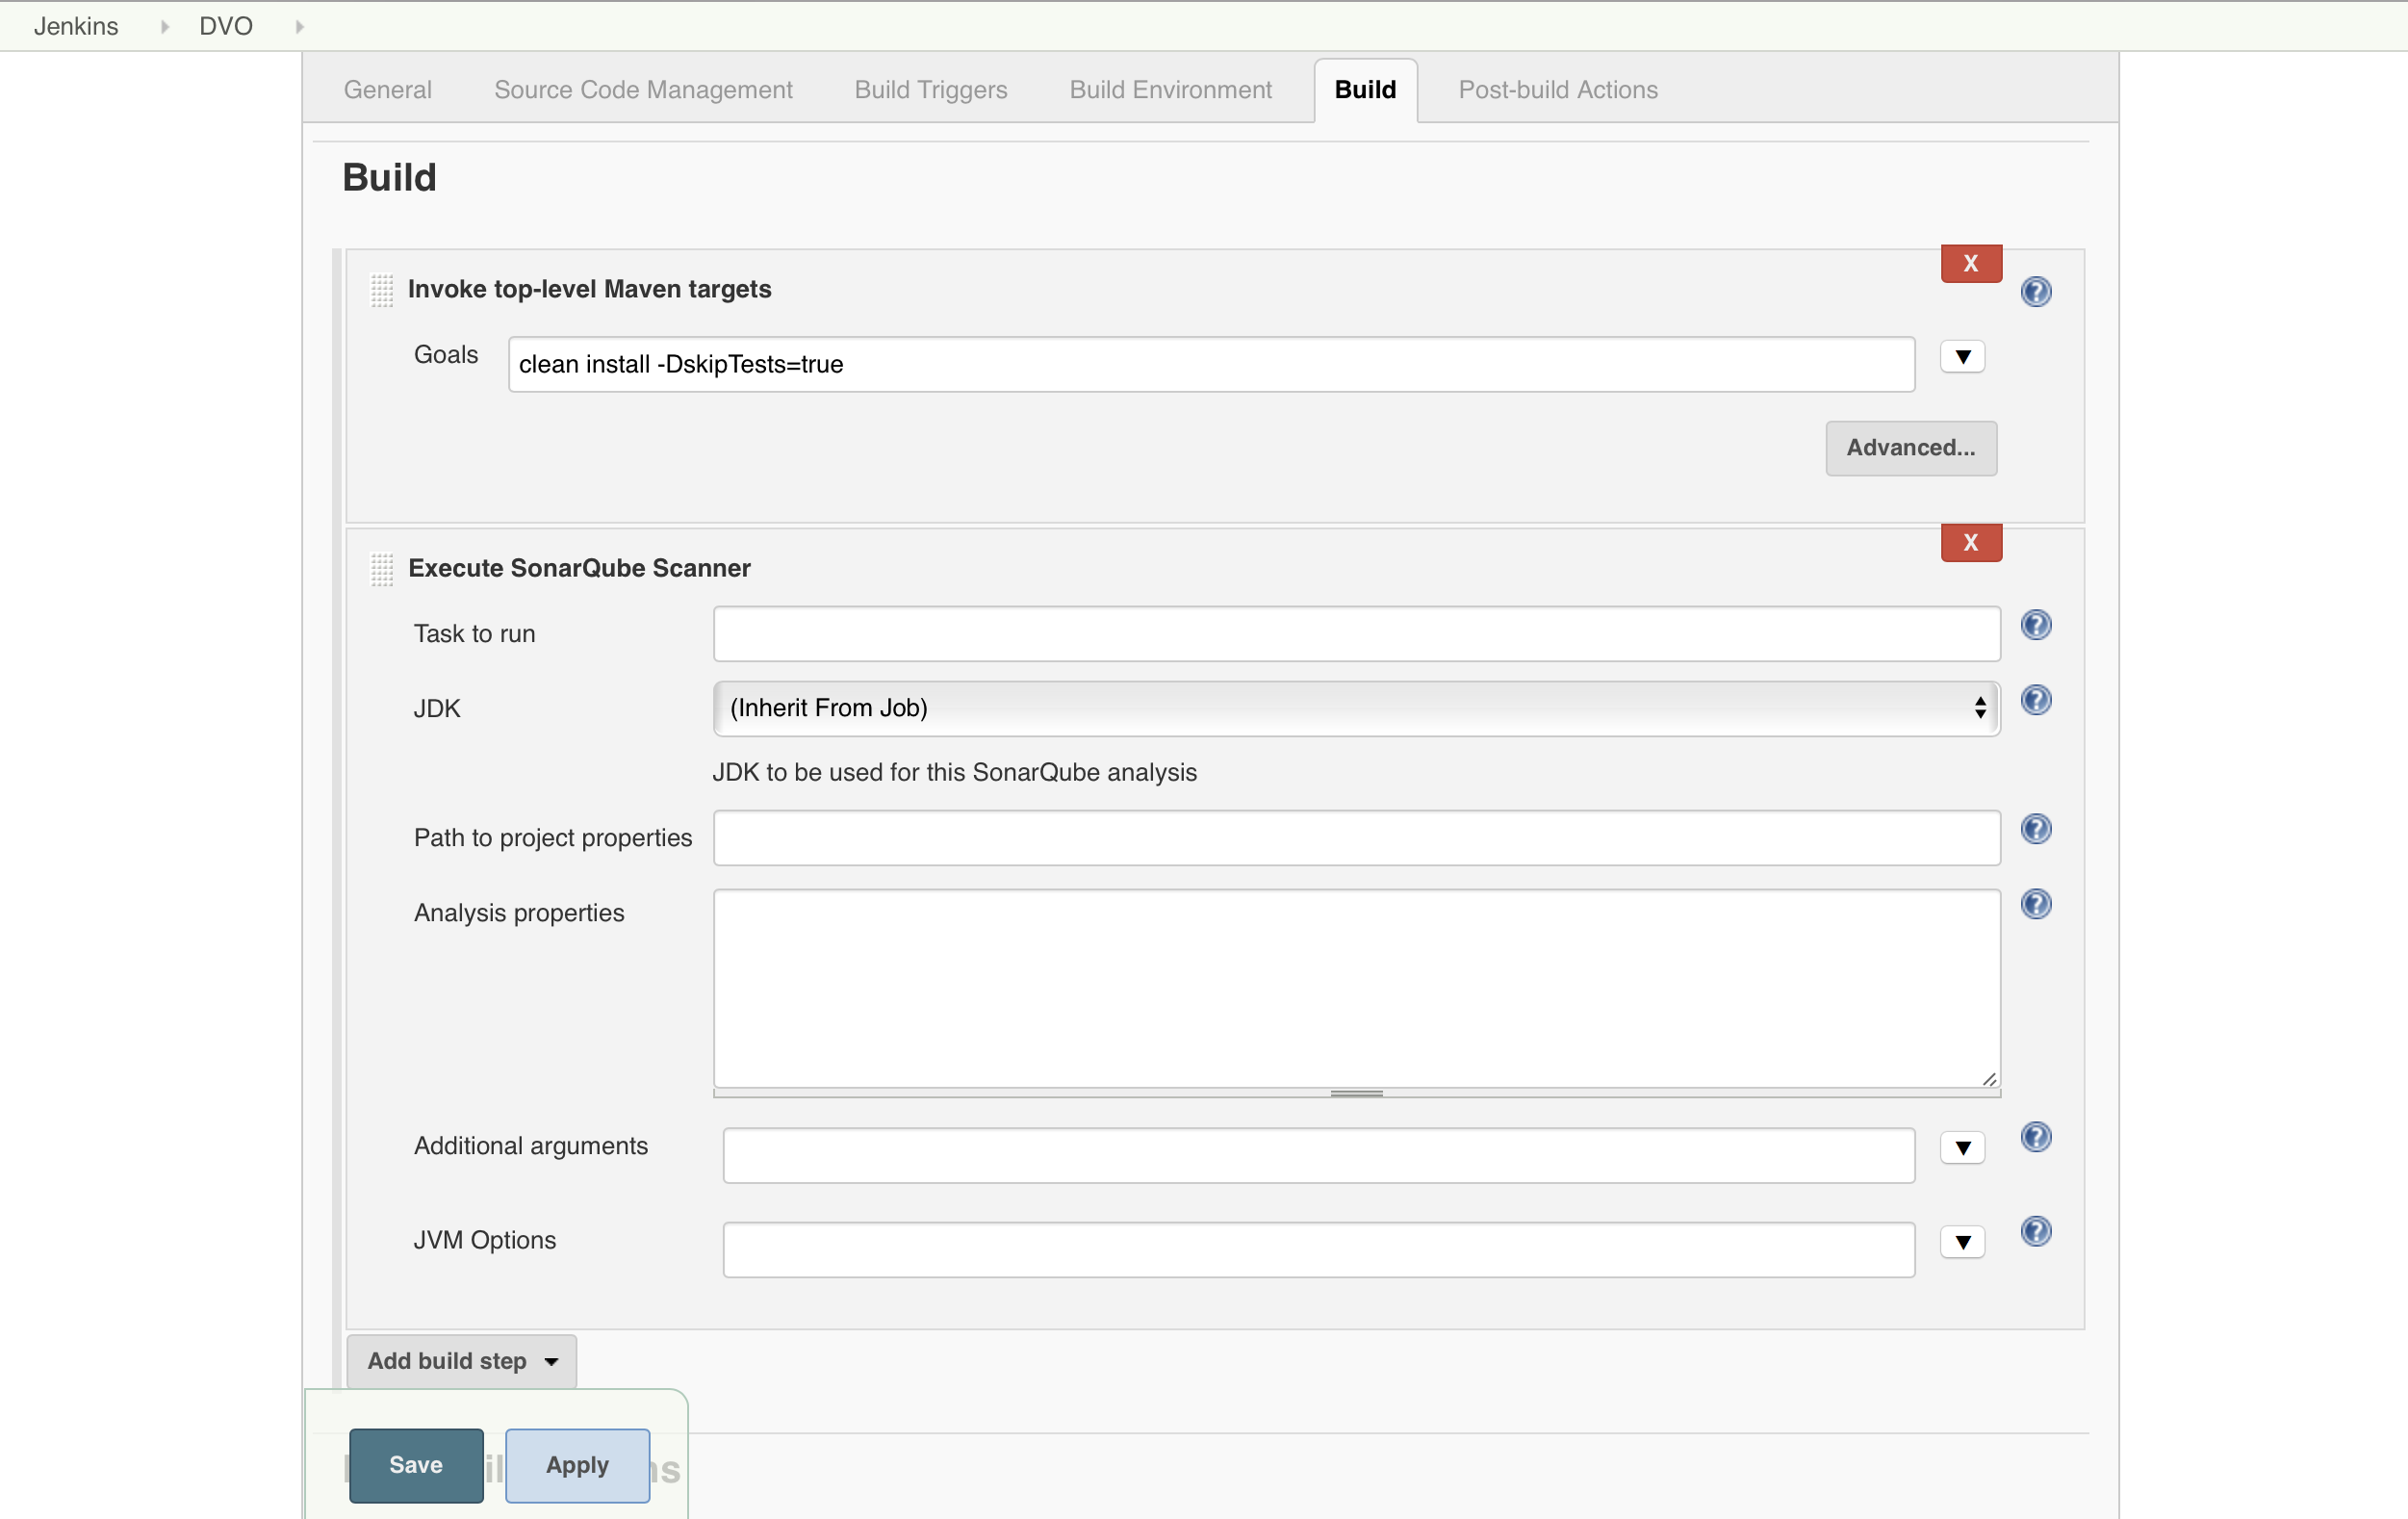Open help for Invoke top-level Maven targets
2408x1519 pixels.
point(2035,291)
